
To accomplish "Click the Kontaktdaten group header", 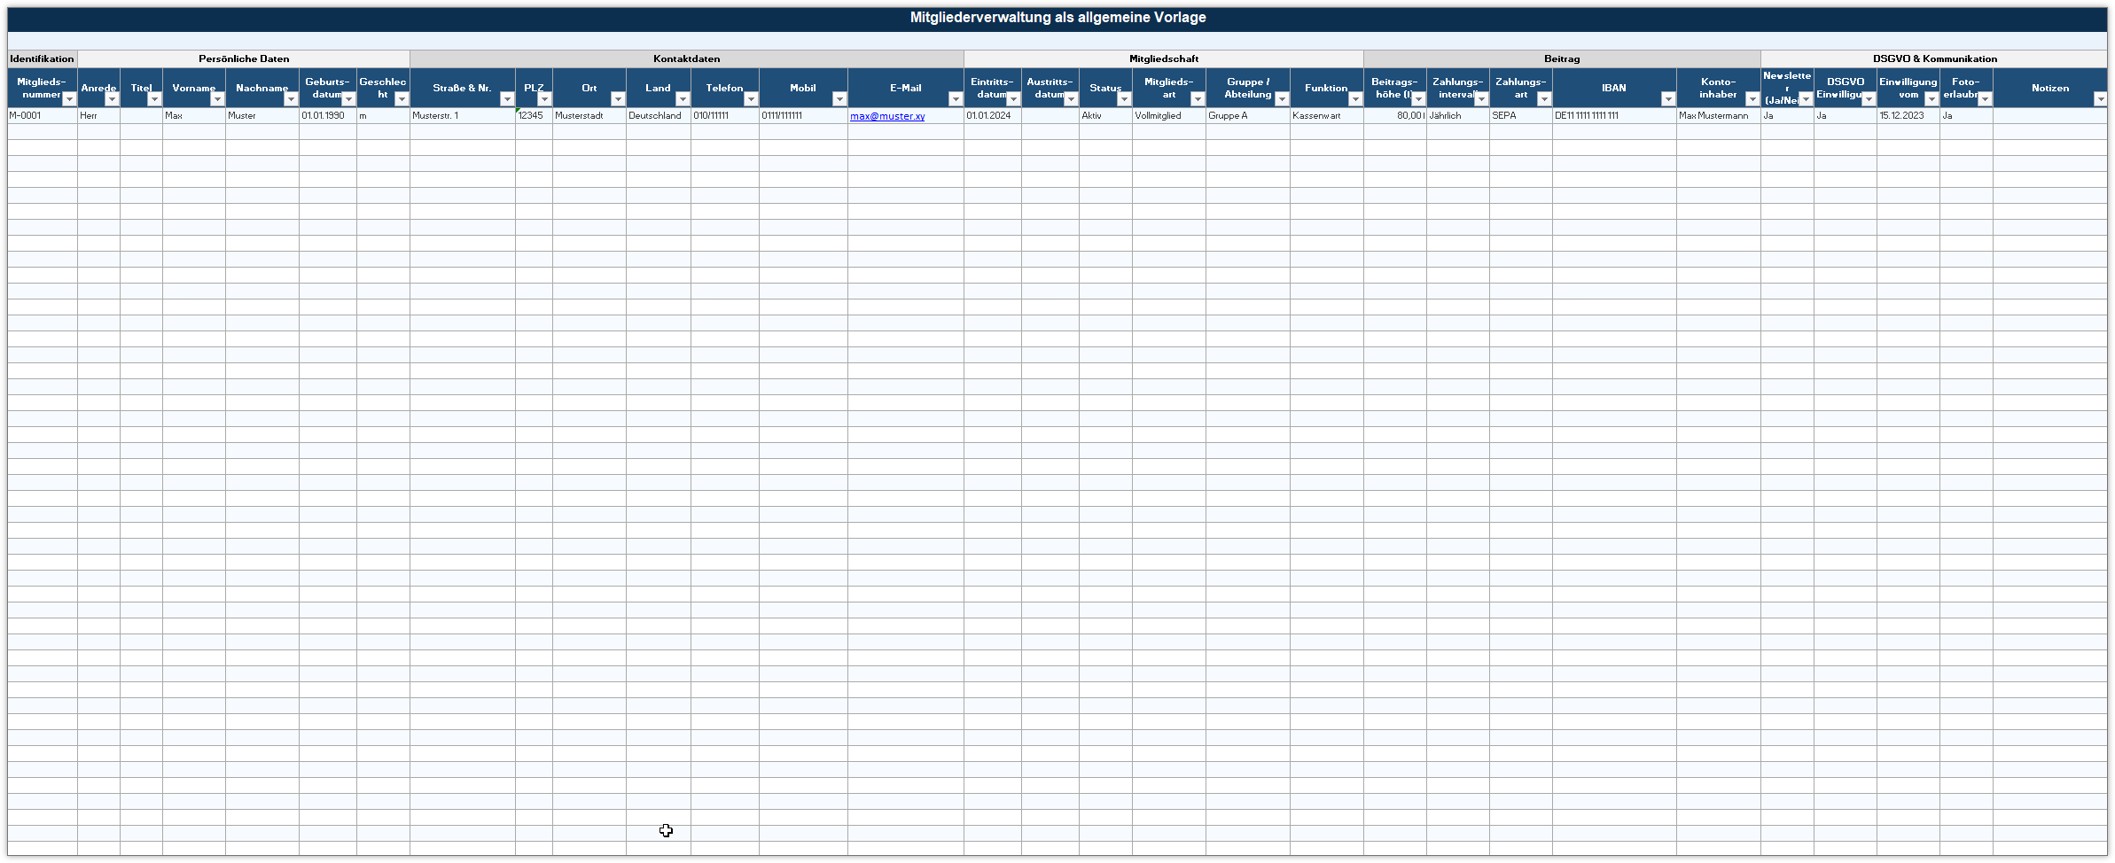I will pos(686,59).
